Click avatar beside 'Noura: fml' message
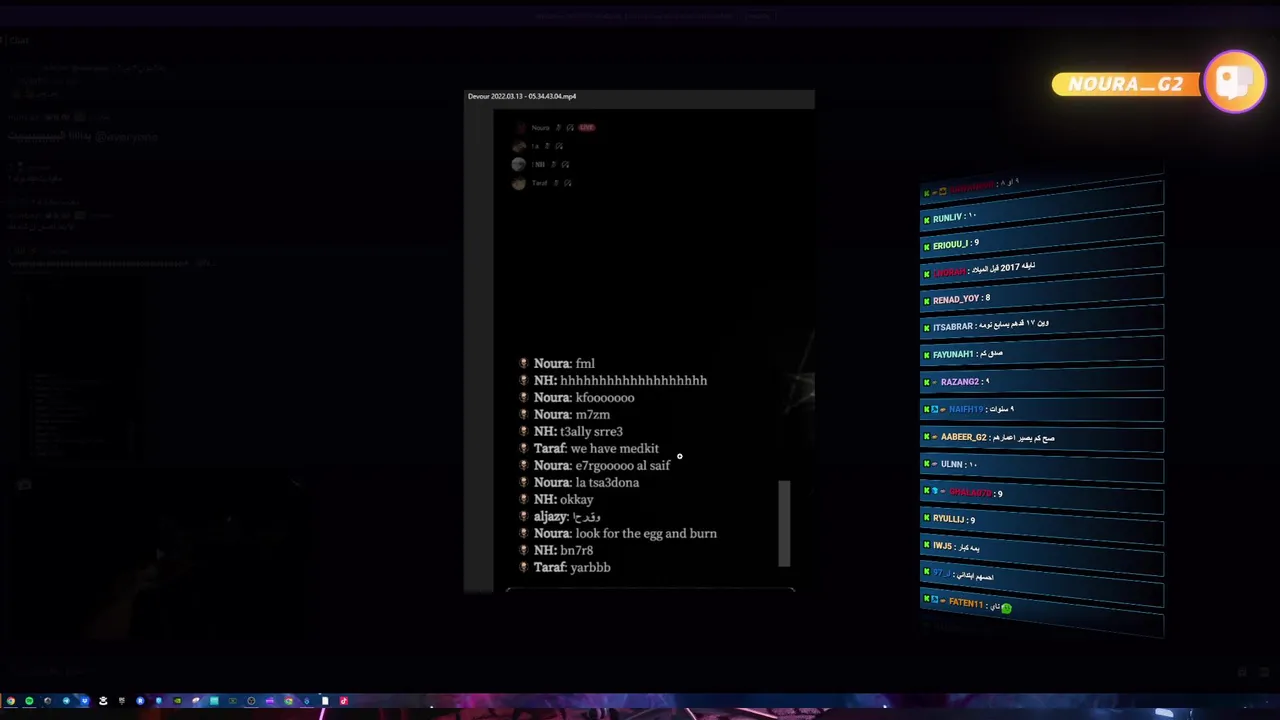This screenshot has height=720, width=1280. [523, 364]
